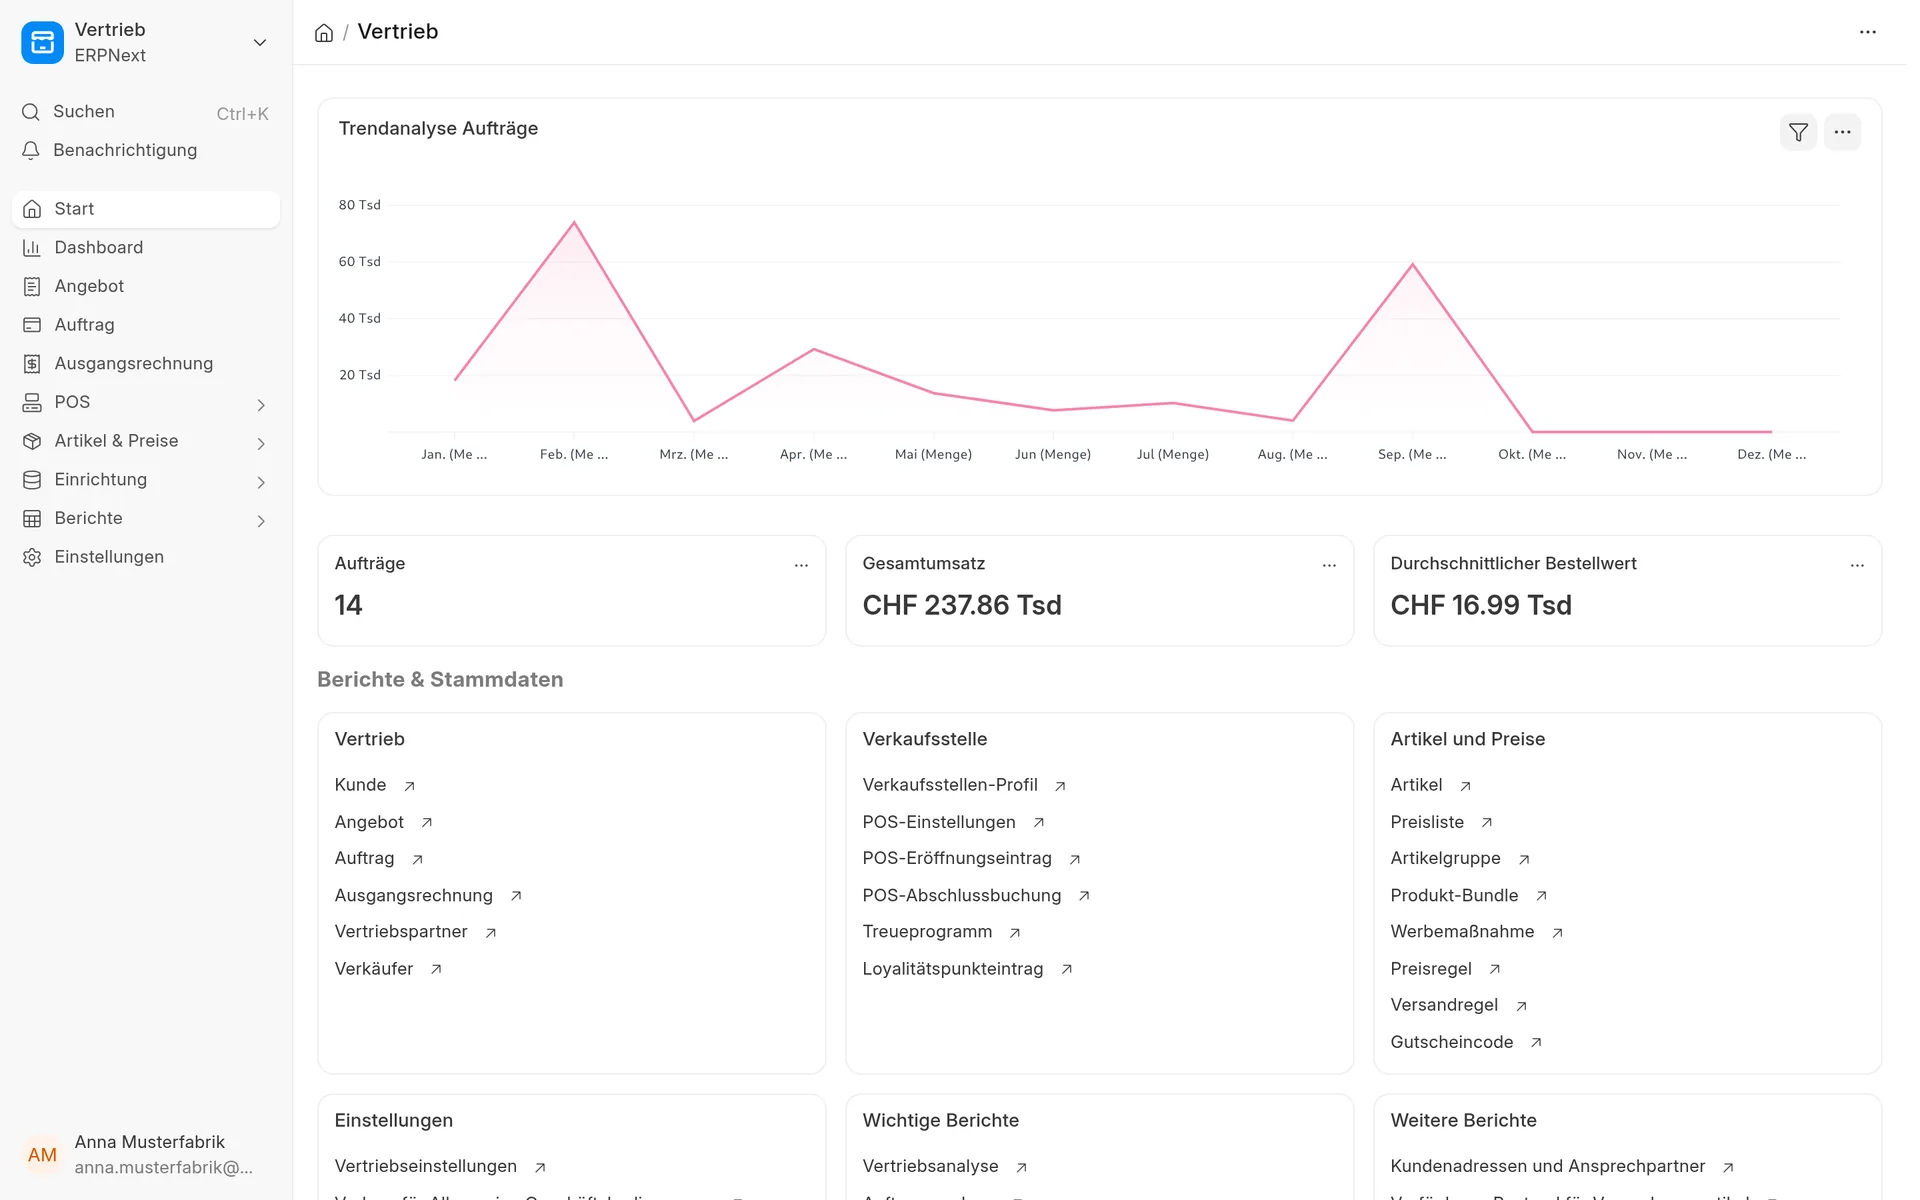Open the Aufträge card ellipsis menu

801,565
